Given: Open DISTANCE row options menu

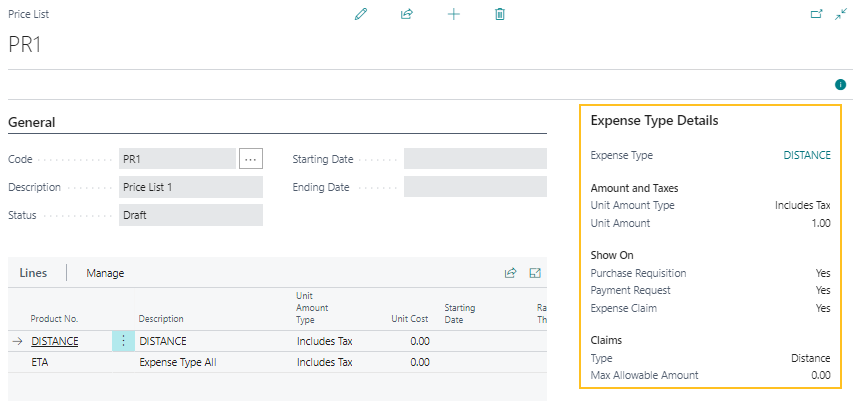Looking at the screenshot, I should coord(123,341).
